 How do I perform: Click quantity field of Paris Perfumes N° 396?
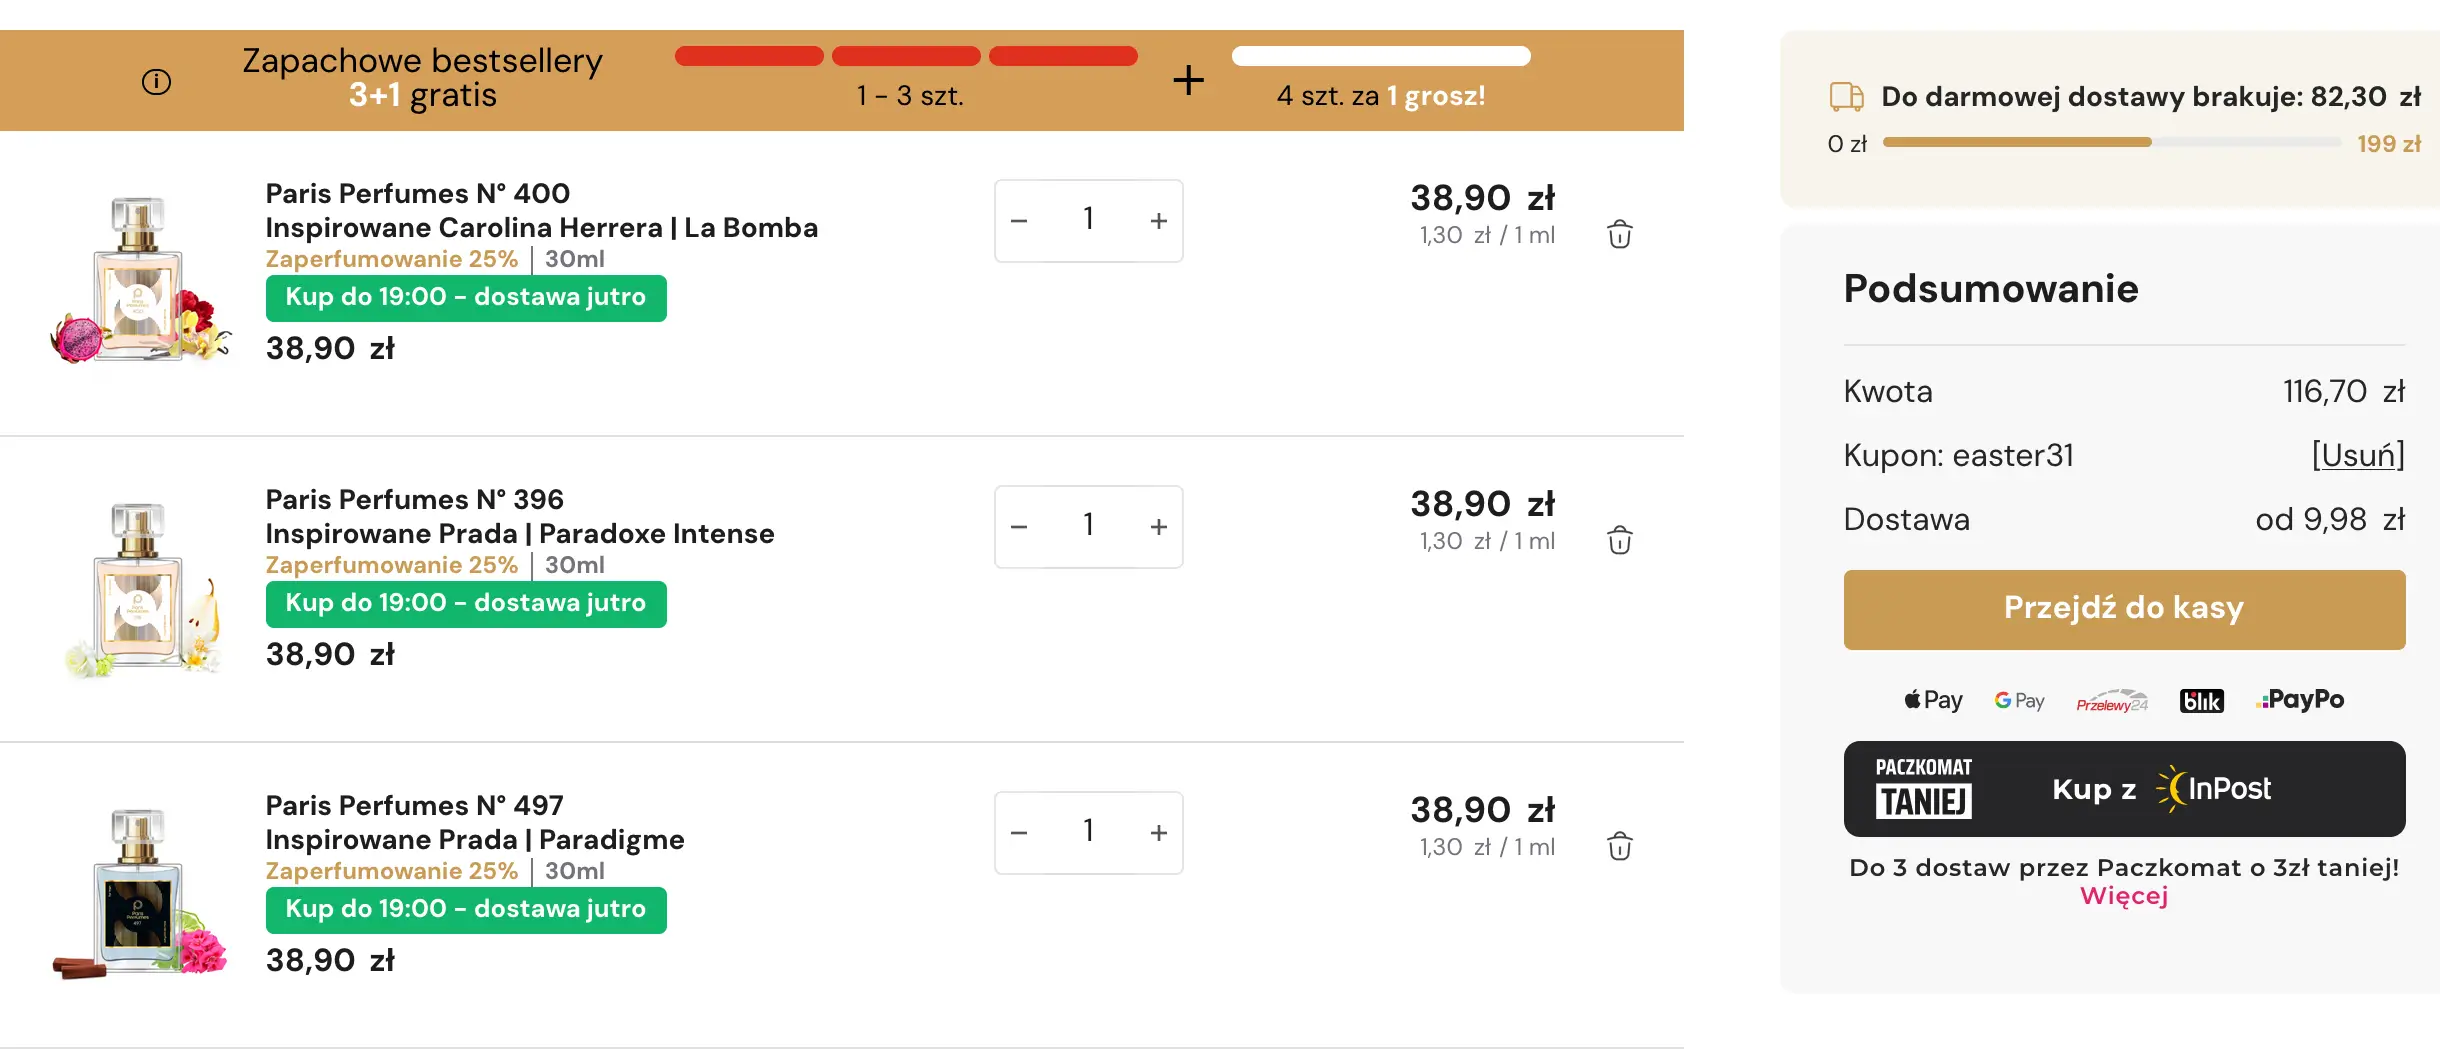(x=1088, y=526)
